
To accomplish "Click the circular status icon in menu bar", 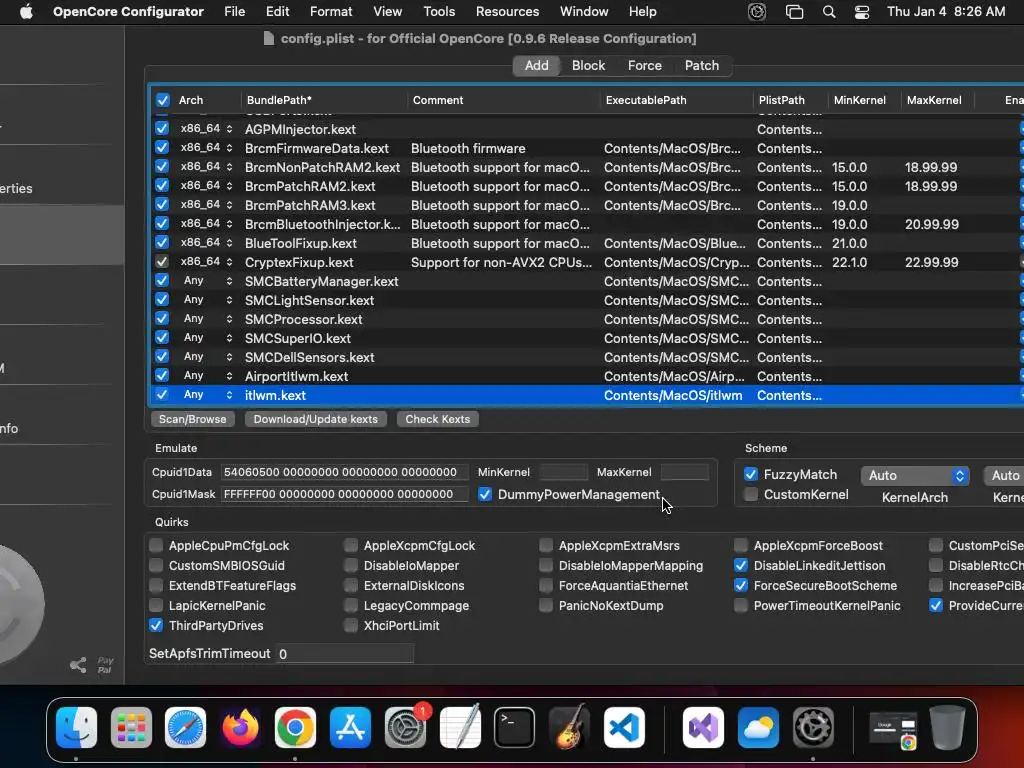I will pos(757,12).
